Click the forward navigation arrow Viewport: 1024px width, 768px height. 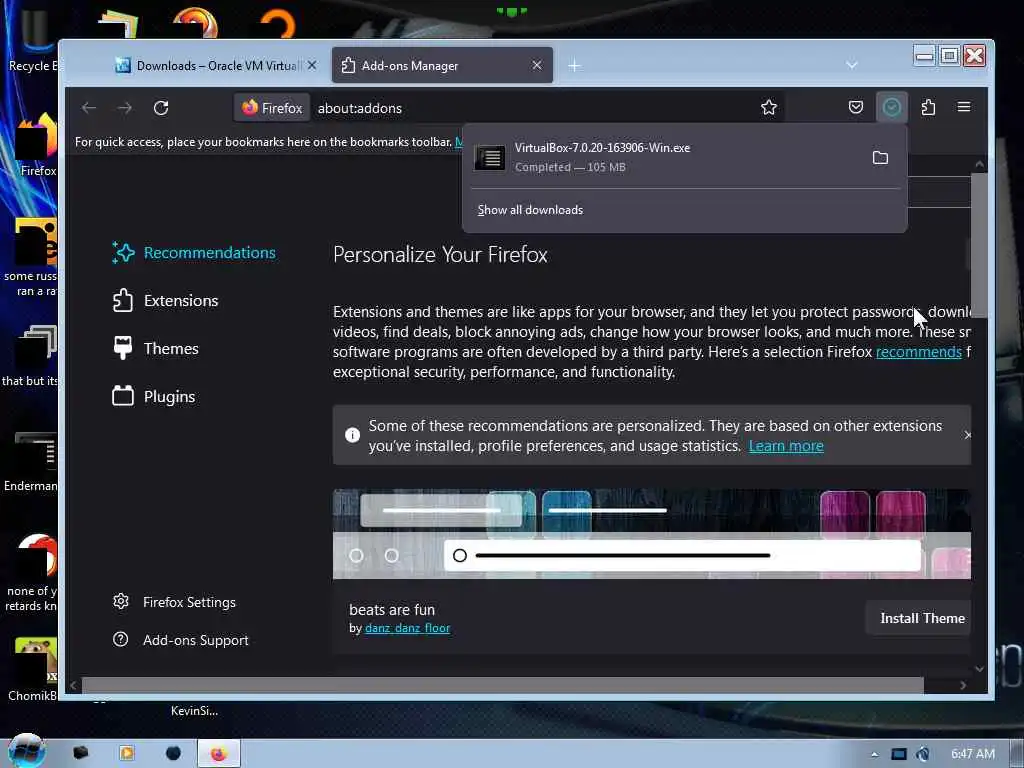click(125, 108)
